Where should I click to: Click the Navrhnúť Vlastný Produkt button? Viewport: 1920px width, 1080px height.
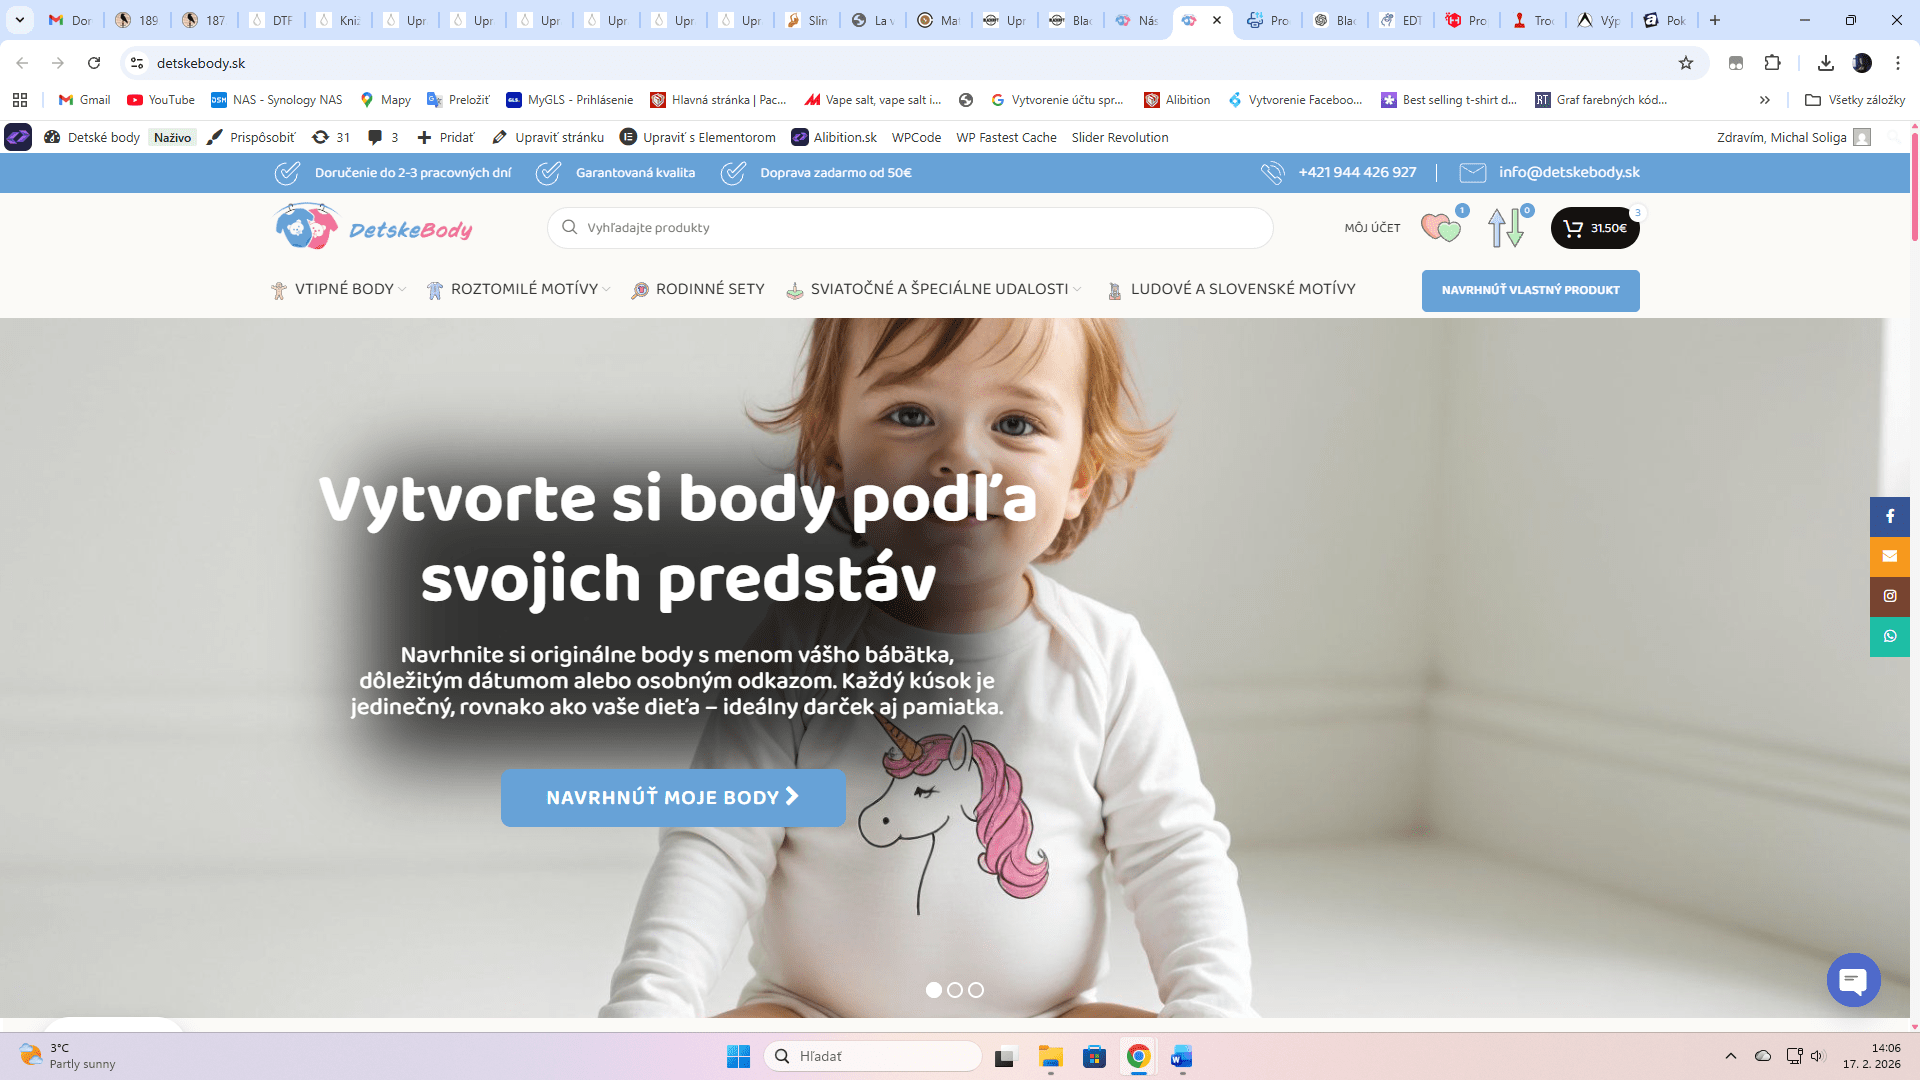point(1530,290)
